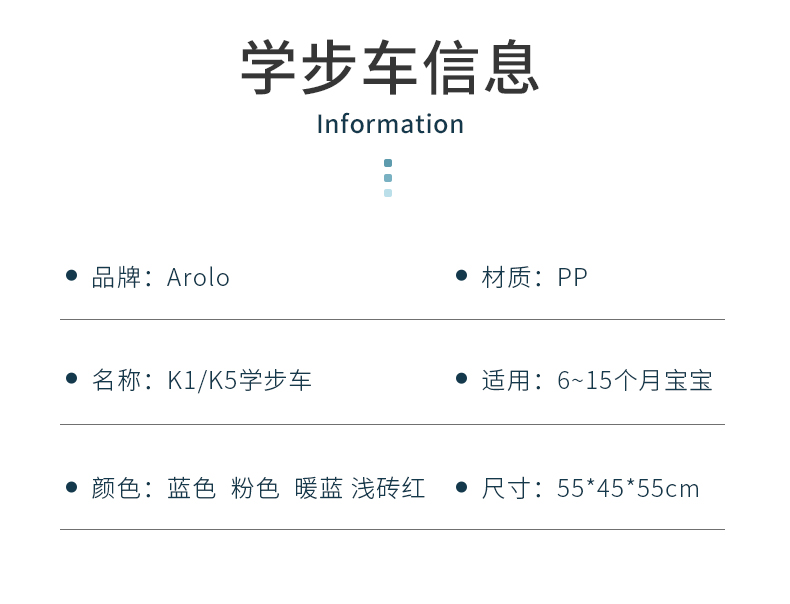Click the bullet beside 名称
The height and width of the screenshot is (604, 790).
click(x=72, y=378)
